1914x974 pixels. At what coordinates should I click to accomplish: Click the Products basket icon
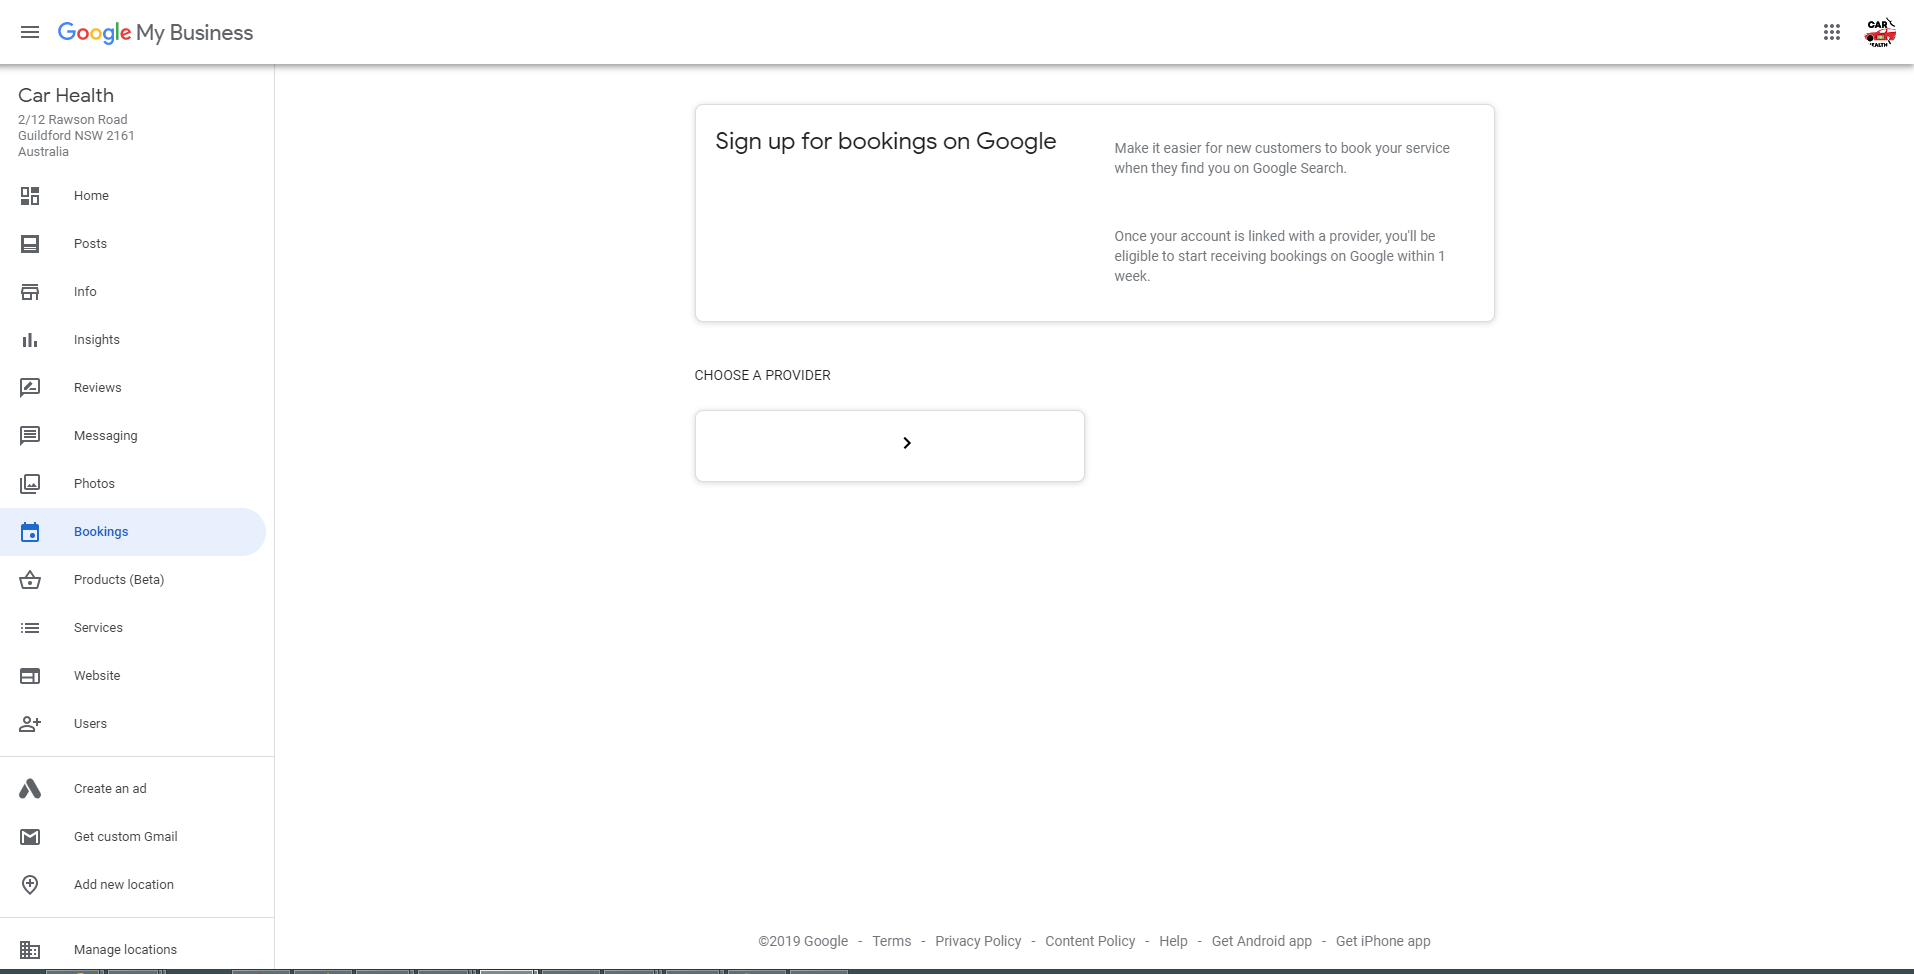point(30,580)
